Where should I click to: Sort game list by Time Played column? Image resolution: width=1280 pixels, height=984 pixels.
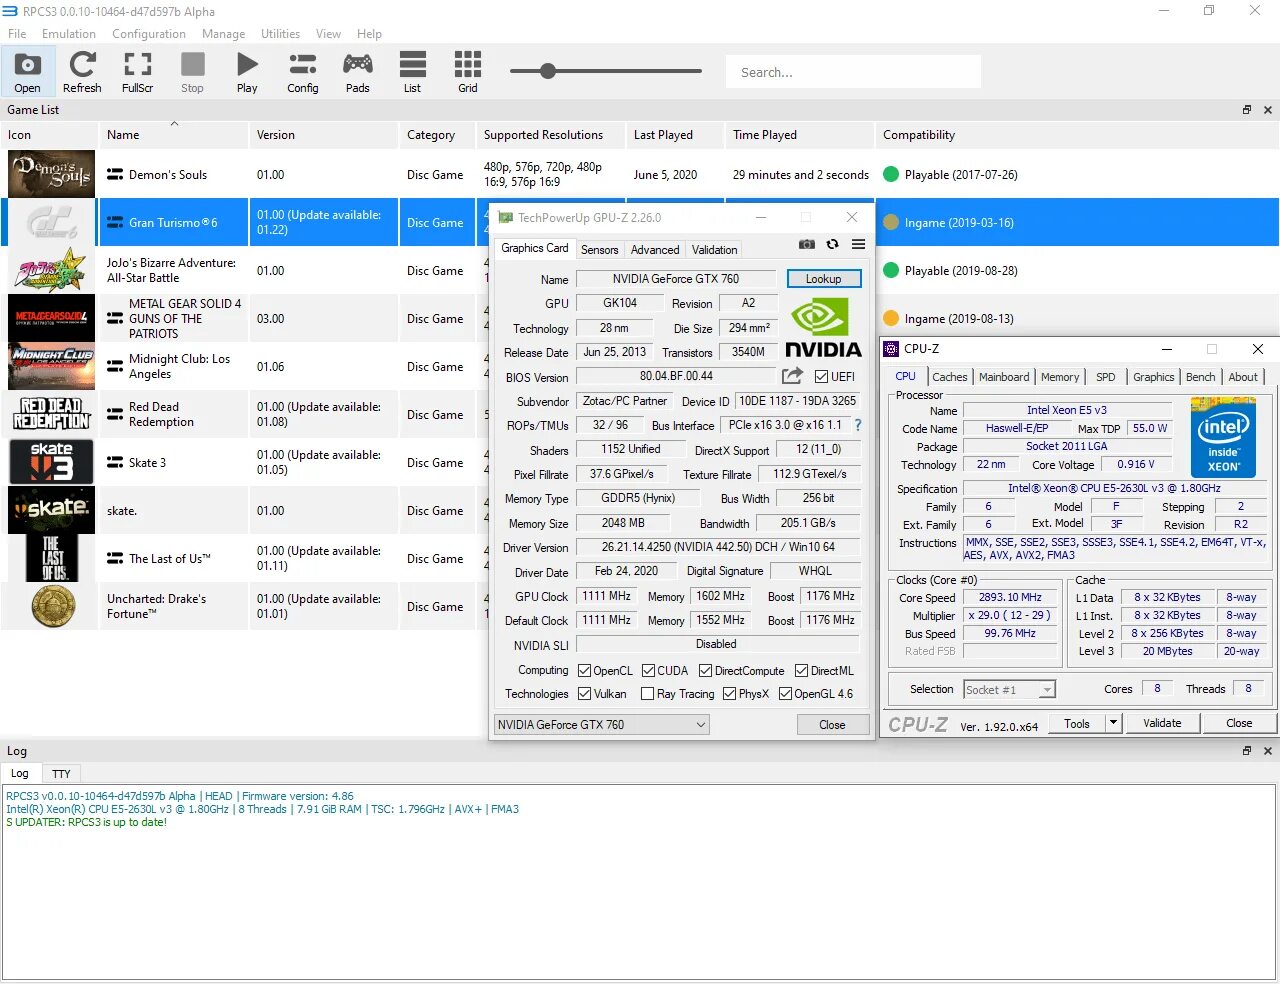click(x=800, y=135)
